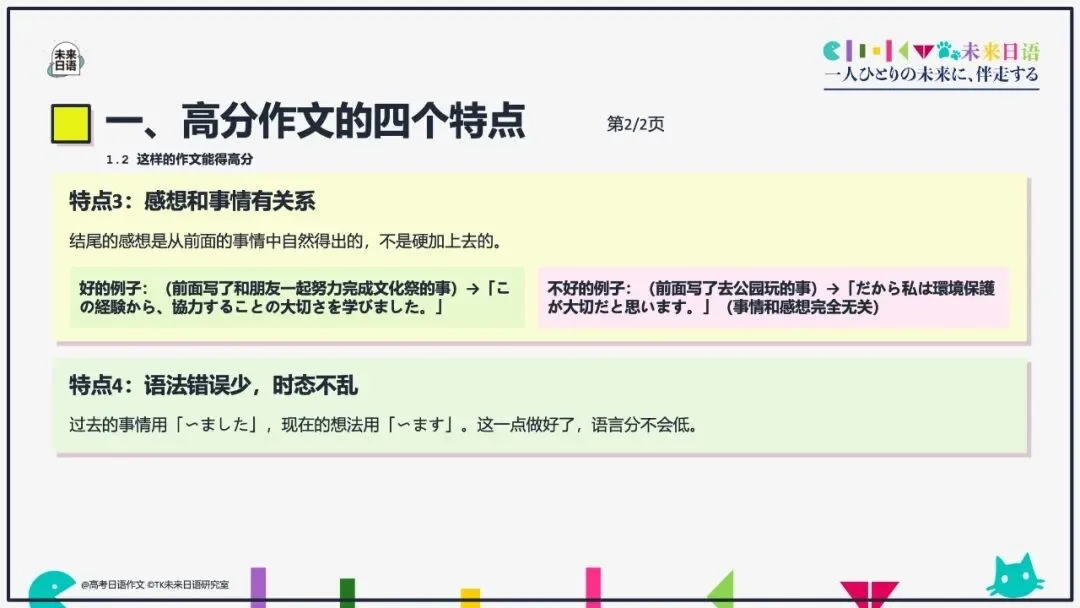The image size is (1080, 608).
Task: Click heading 特点4：语法错误少，时态不乱
Action: click(x=214, y=385)
